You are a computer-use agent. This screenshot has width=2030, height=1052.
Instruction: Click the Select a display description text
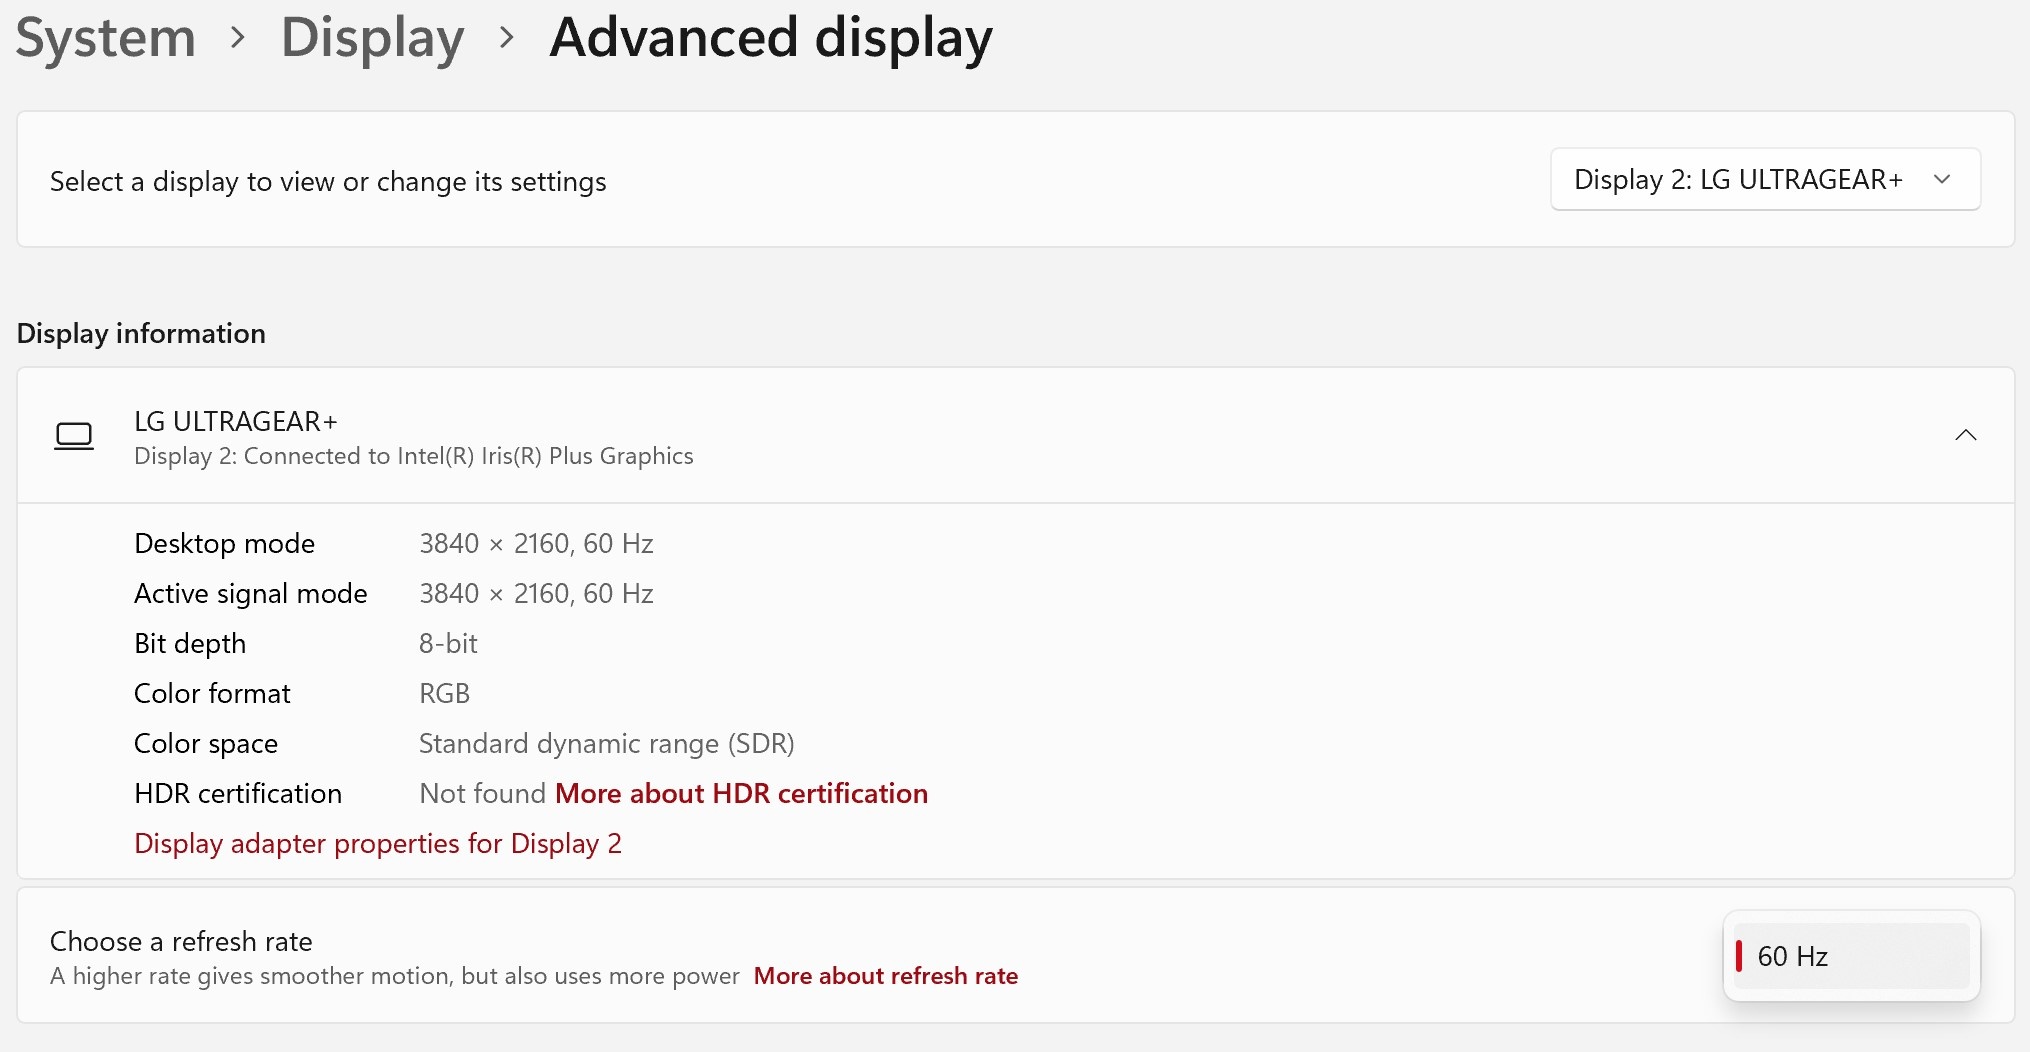(x=328, y=181)
